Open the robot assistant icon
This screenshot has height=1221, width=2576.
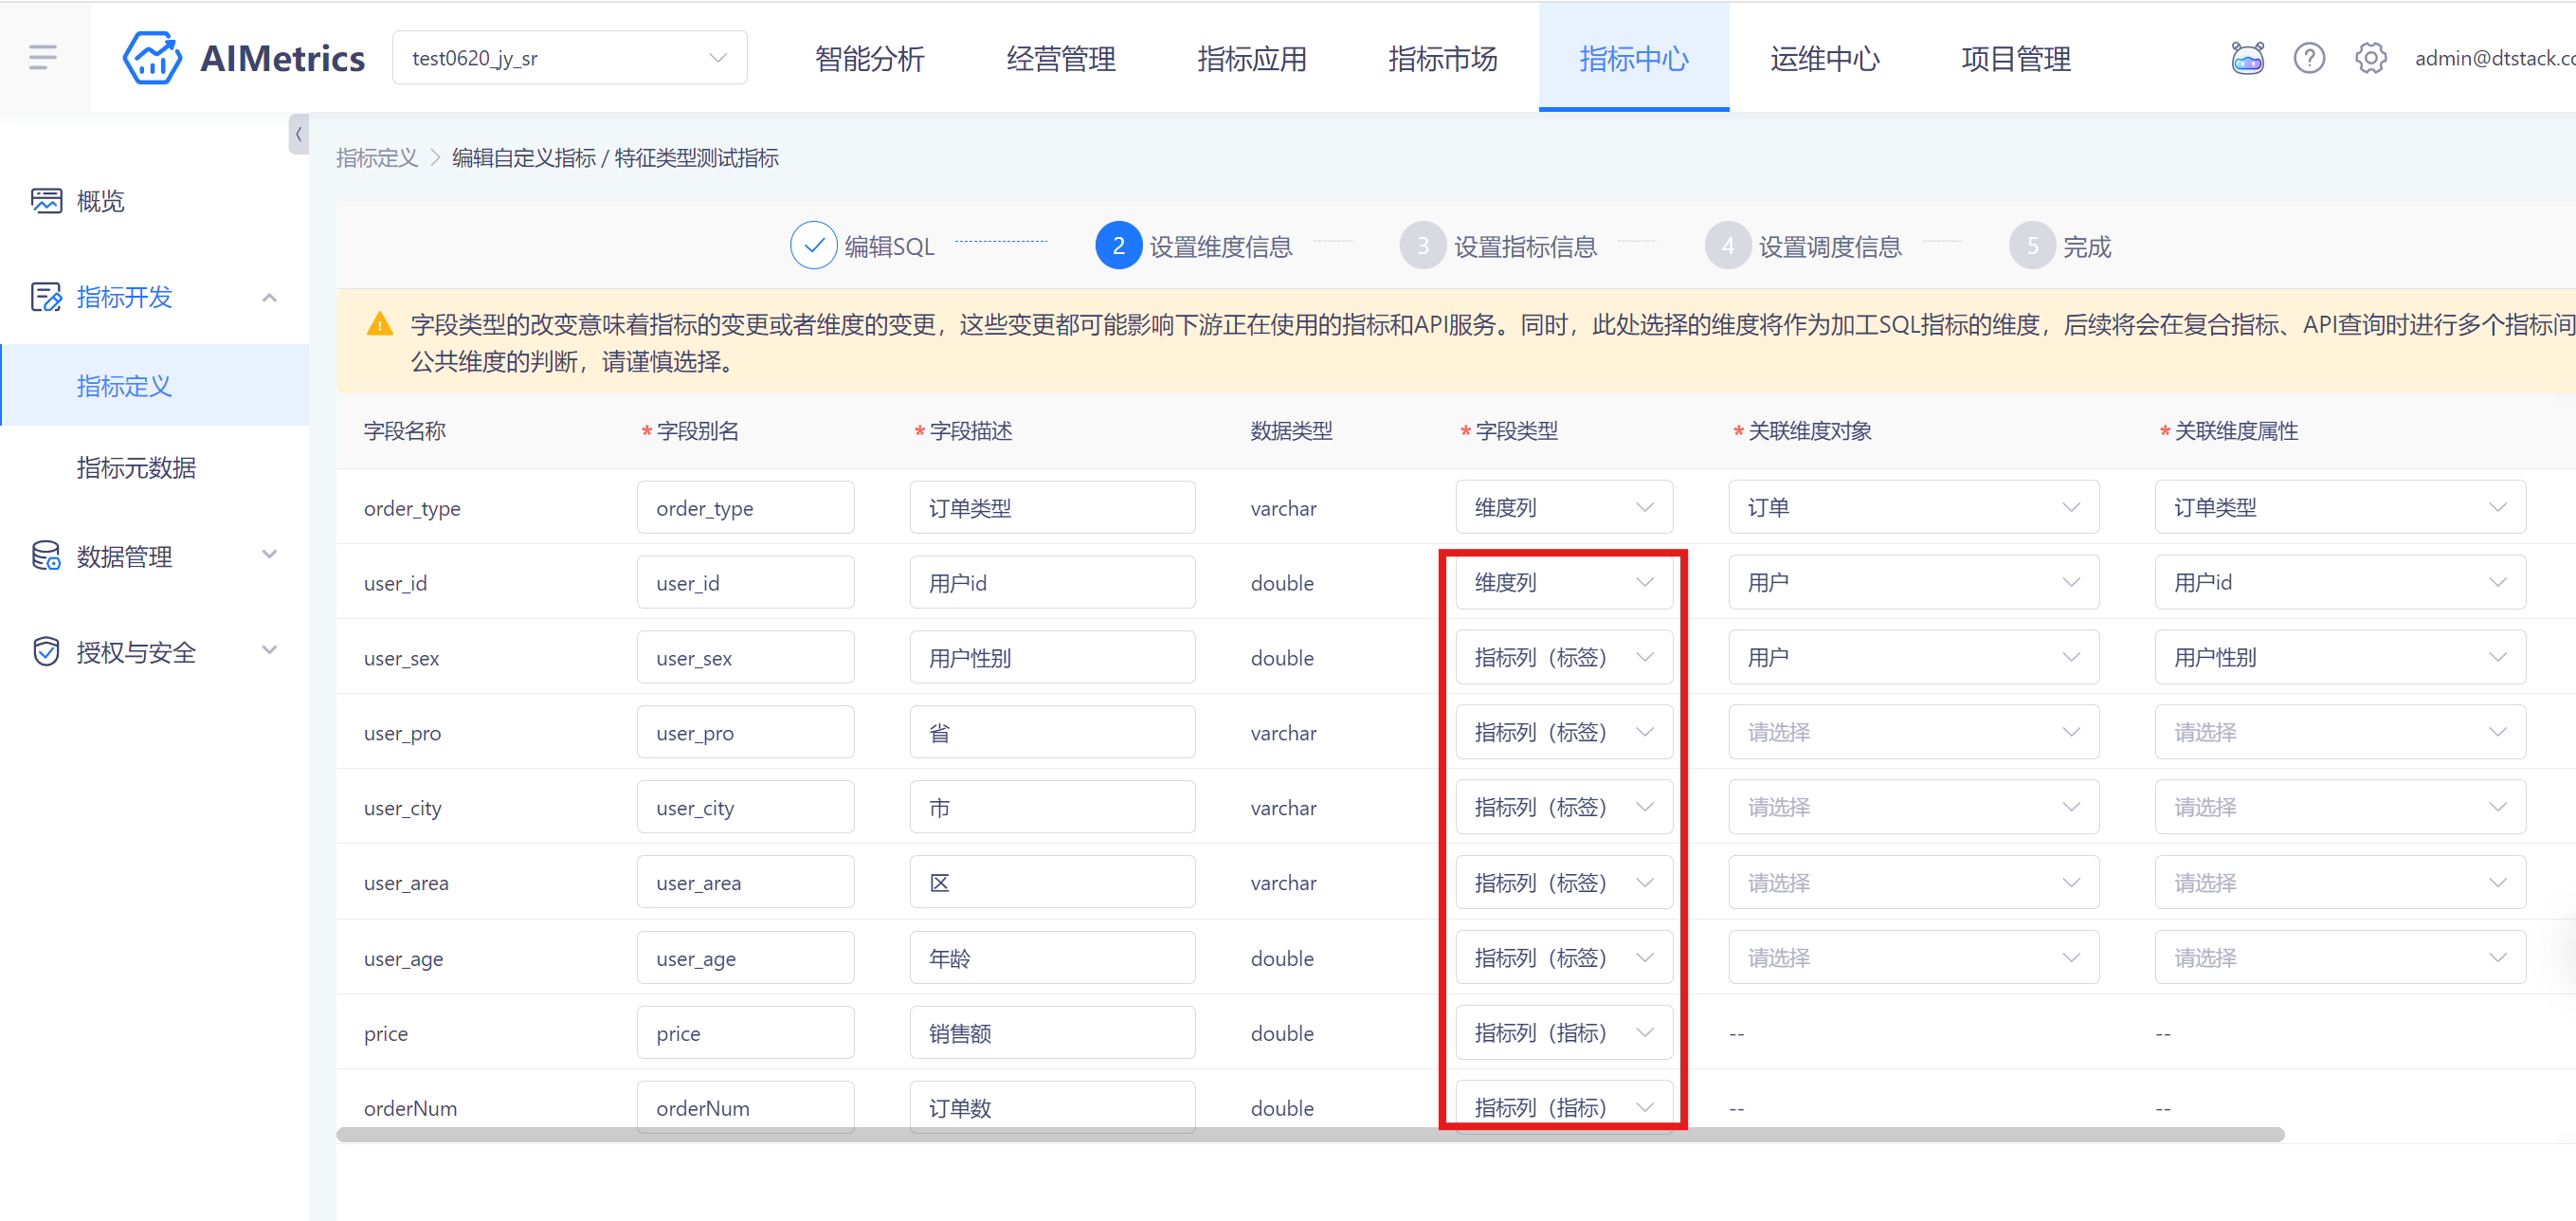2247,58
